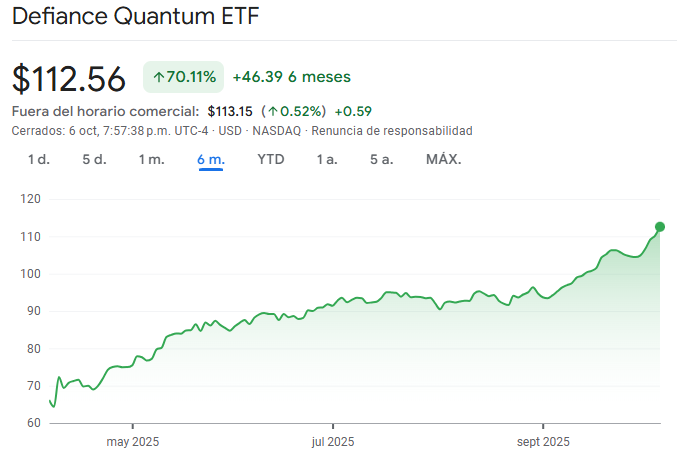This screenshot has width=677, height=452.
Task: Click the green 70.11% change badge
Action: pyautogui.click(x=184, y=77)
